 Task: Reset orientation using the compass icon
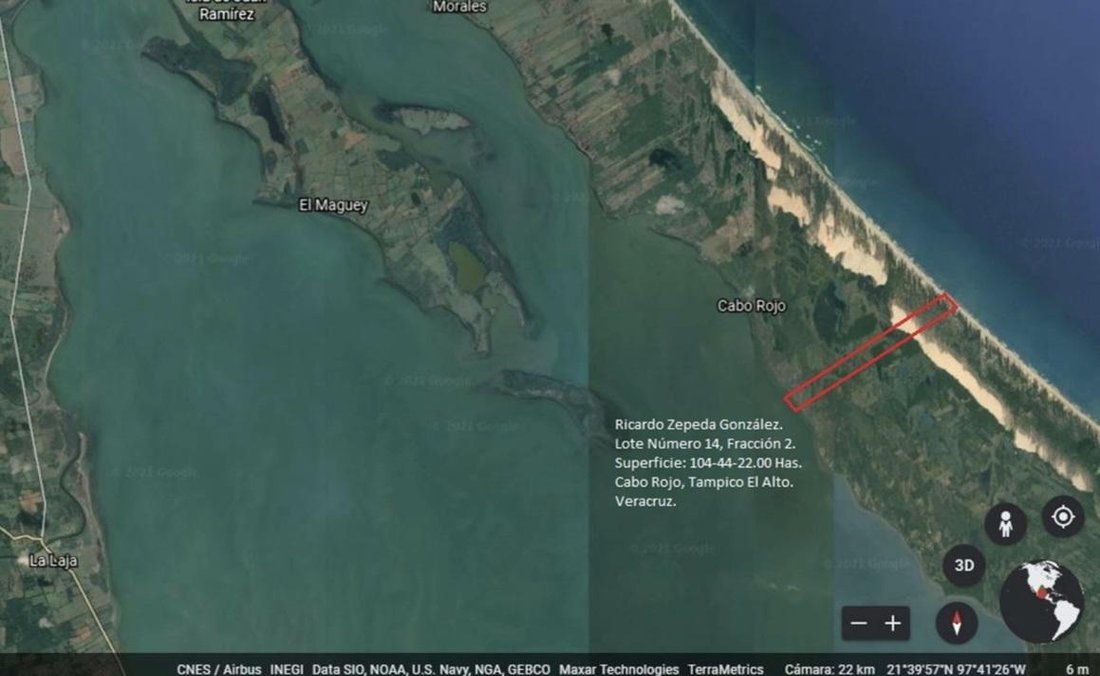pos(956,623)
